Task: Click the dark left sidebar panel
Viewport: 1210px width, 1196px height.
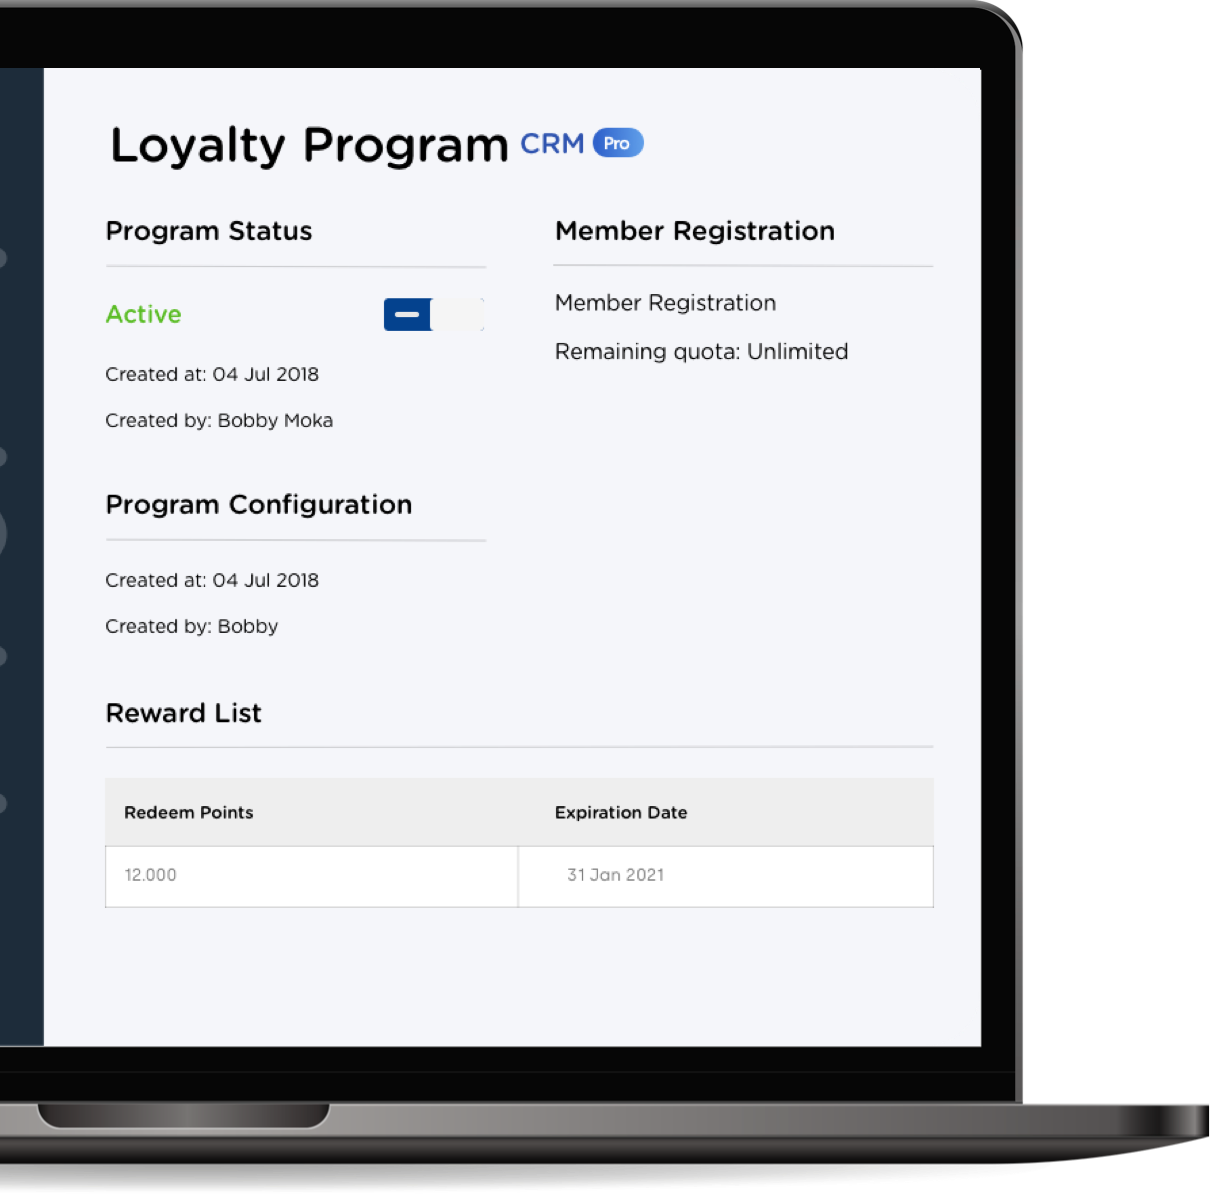Action: click(x=21, y=556)
